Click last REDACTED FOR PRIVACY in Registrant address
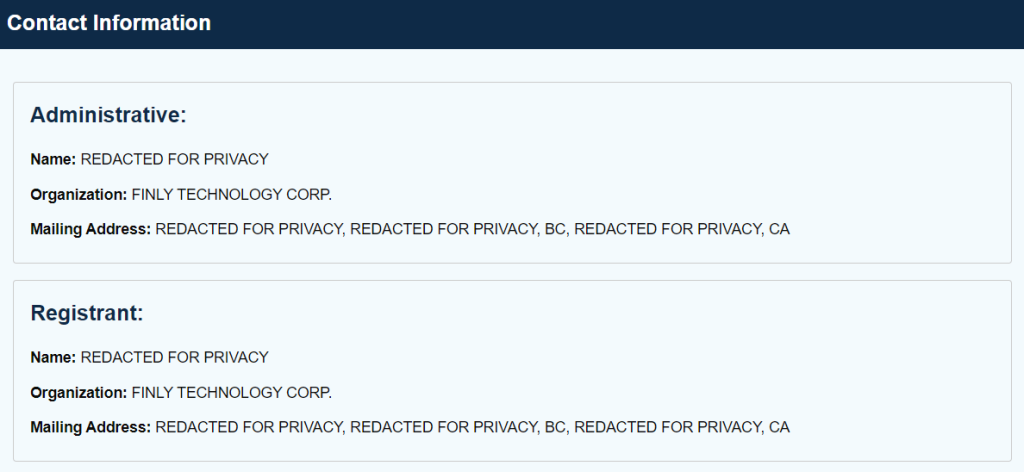The width and height of the screenshot is (1024, 472). [x=667, y=427]
